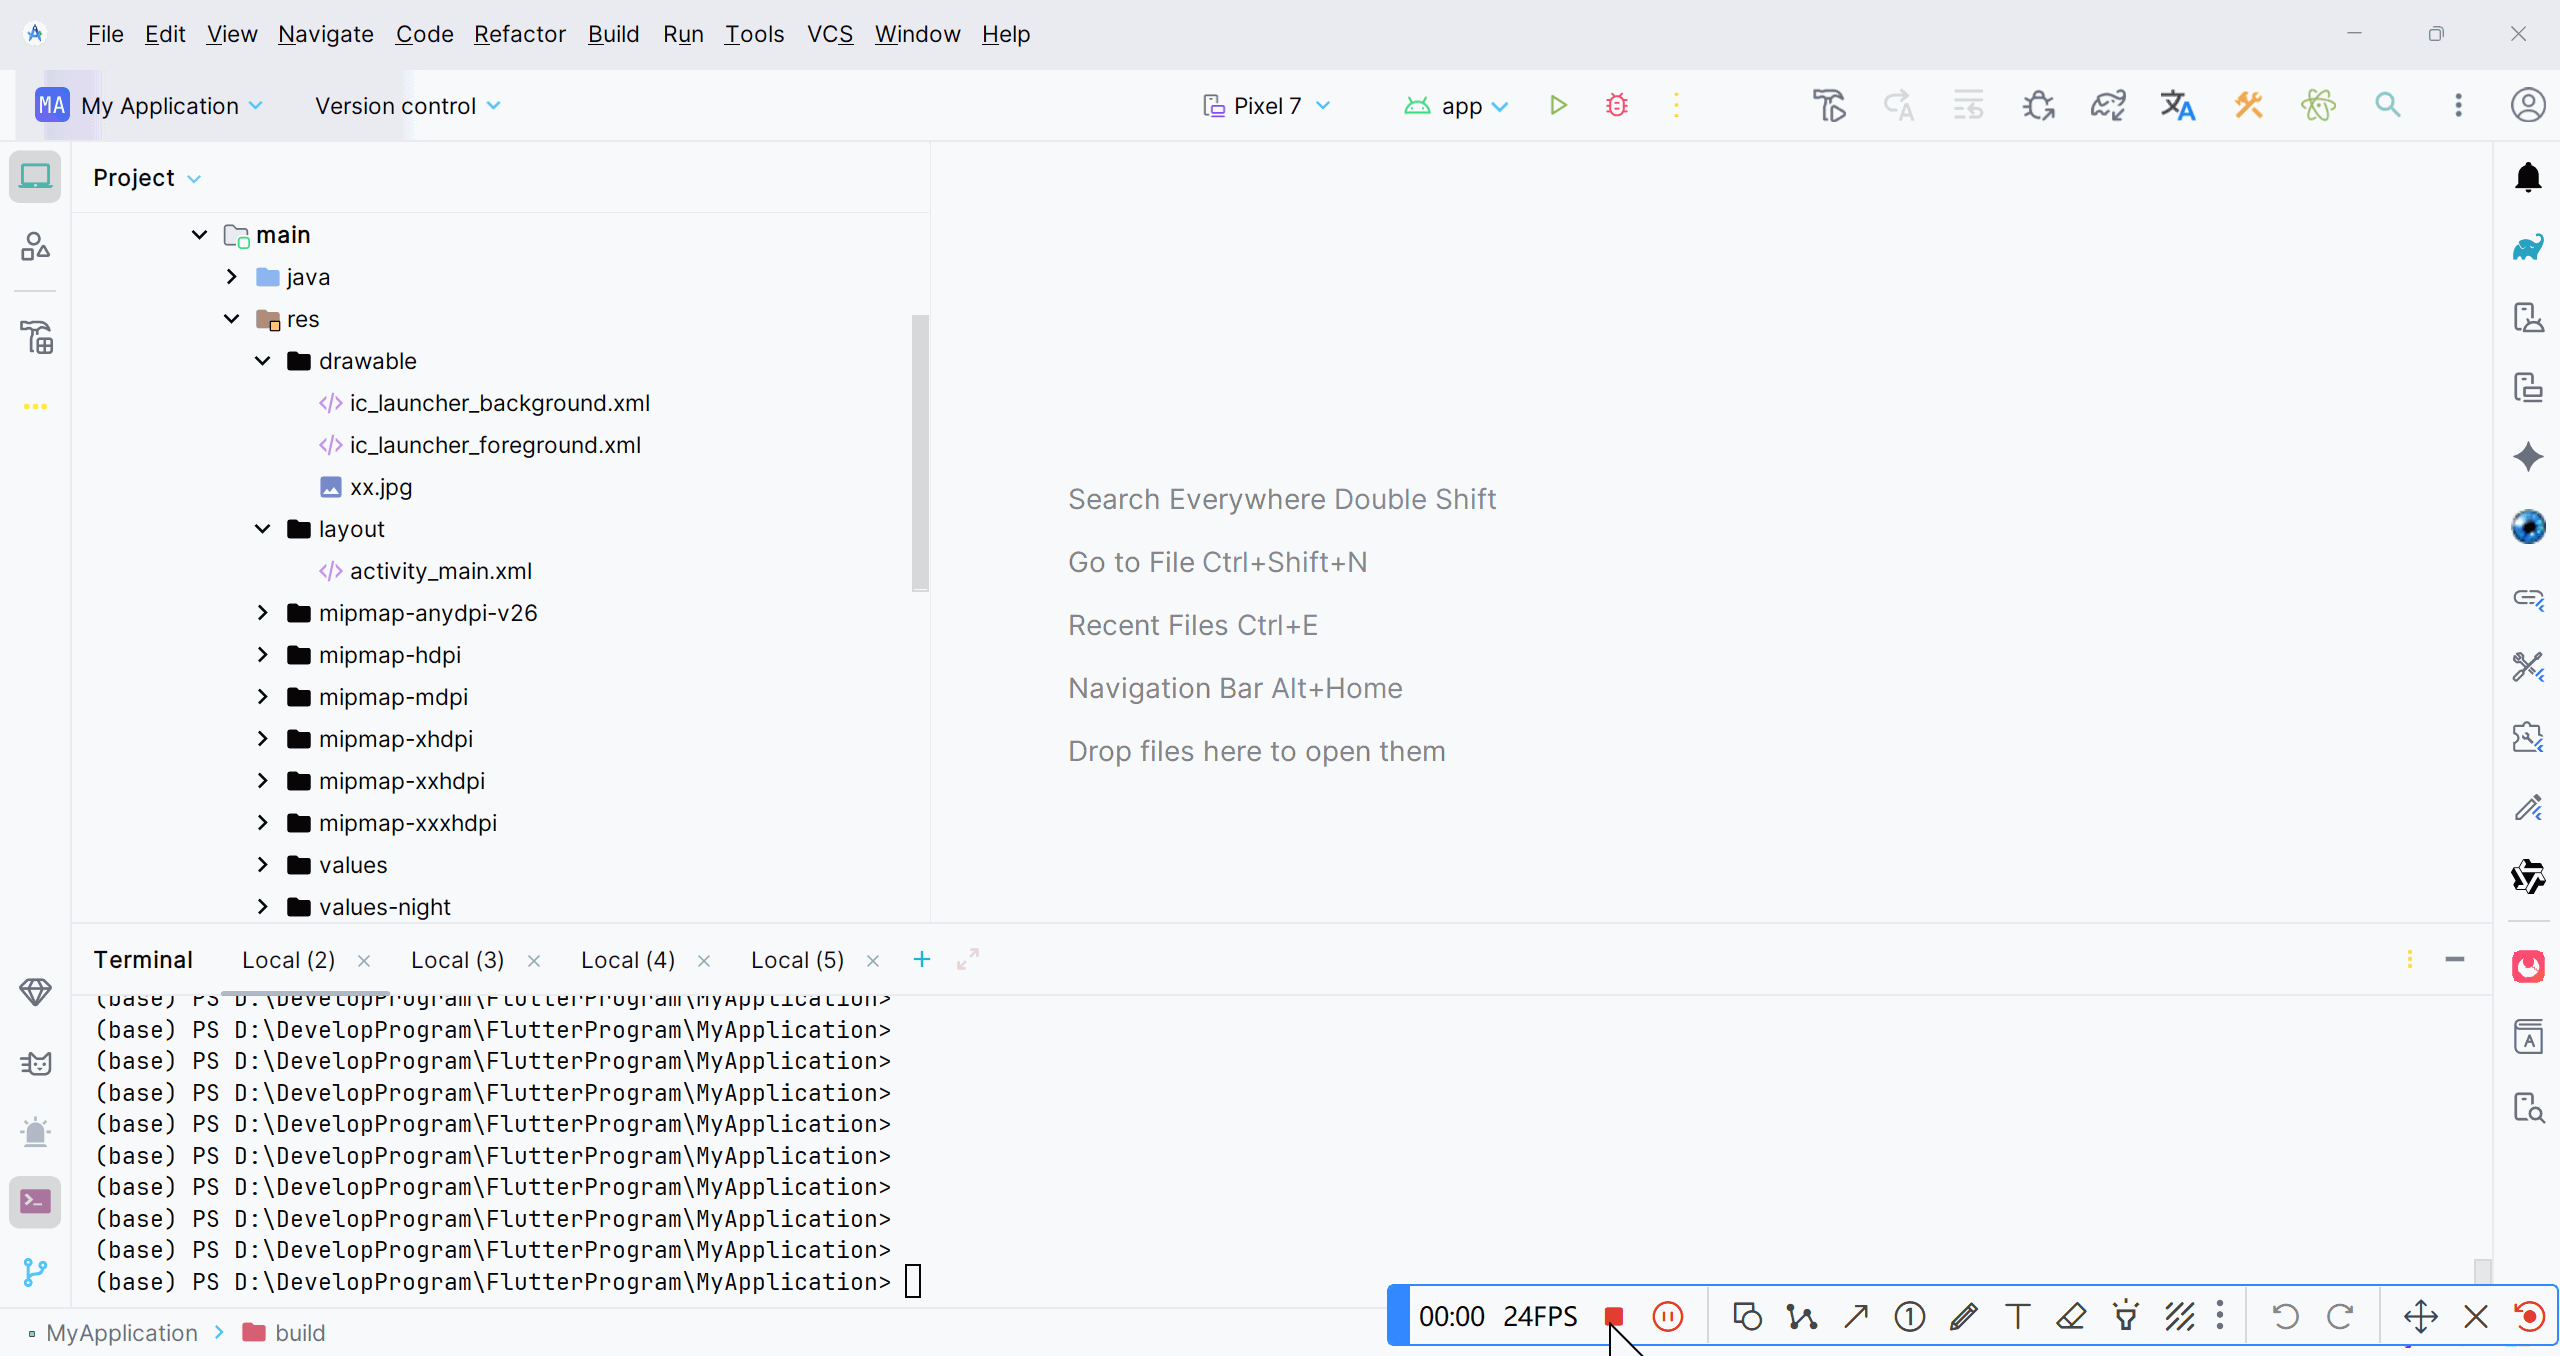Open the Logcat cat icon panel
Viewport: 2560px width, 1356px height.
(35, 1062)
